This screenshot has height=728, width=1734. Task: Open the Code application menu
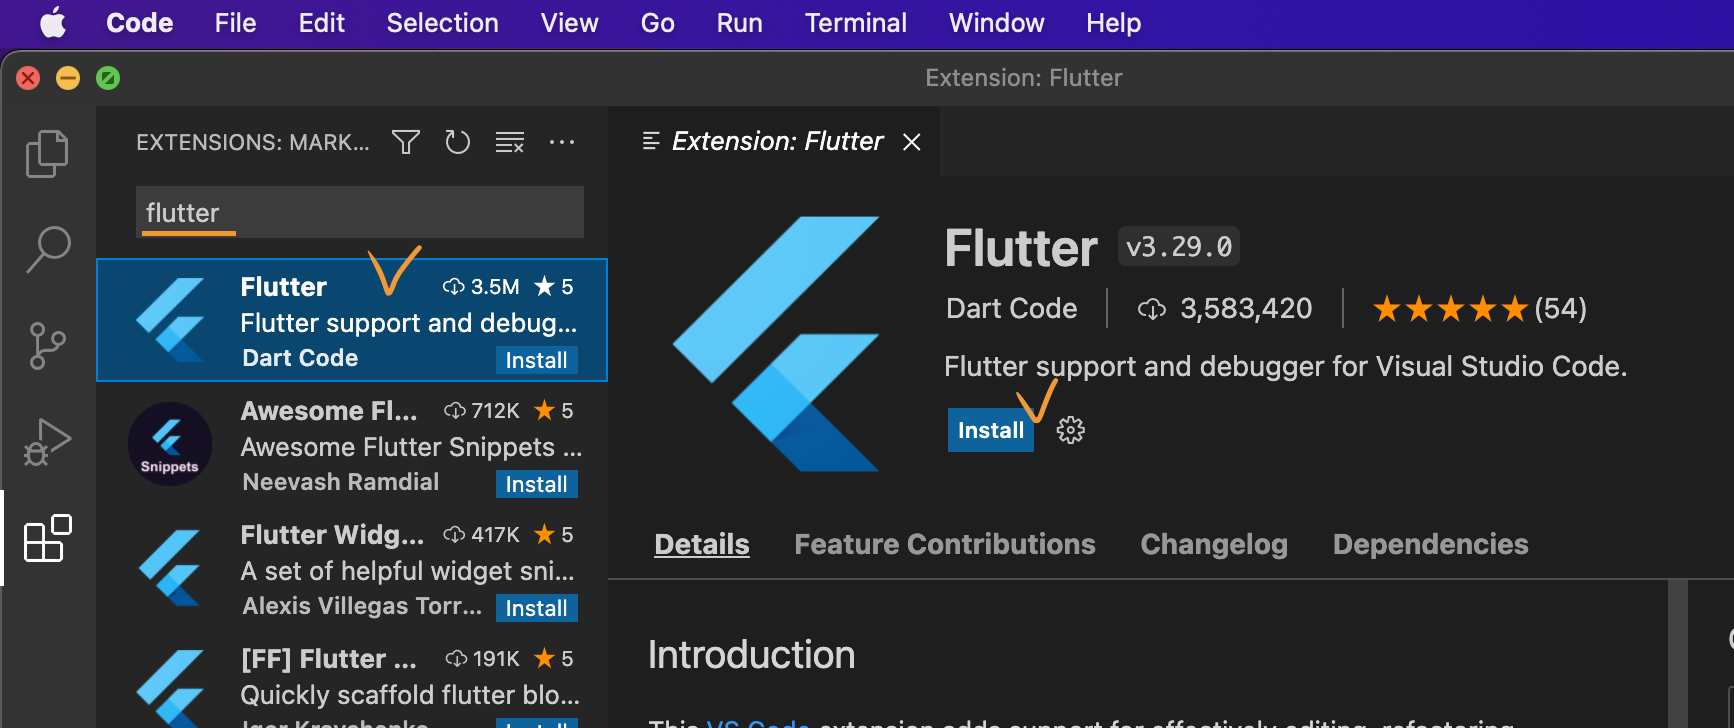pyautogui.click(x=140, y=23)
